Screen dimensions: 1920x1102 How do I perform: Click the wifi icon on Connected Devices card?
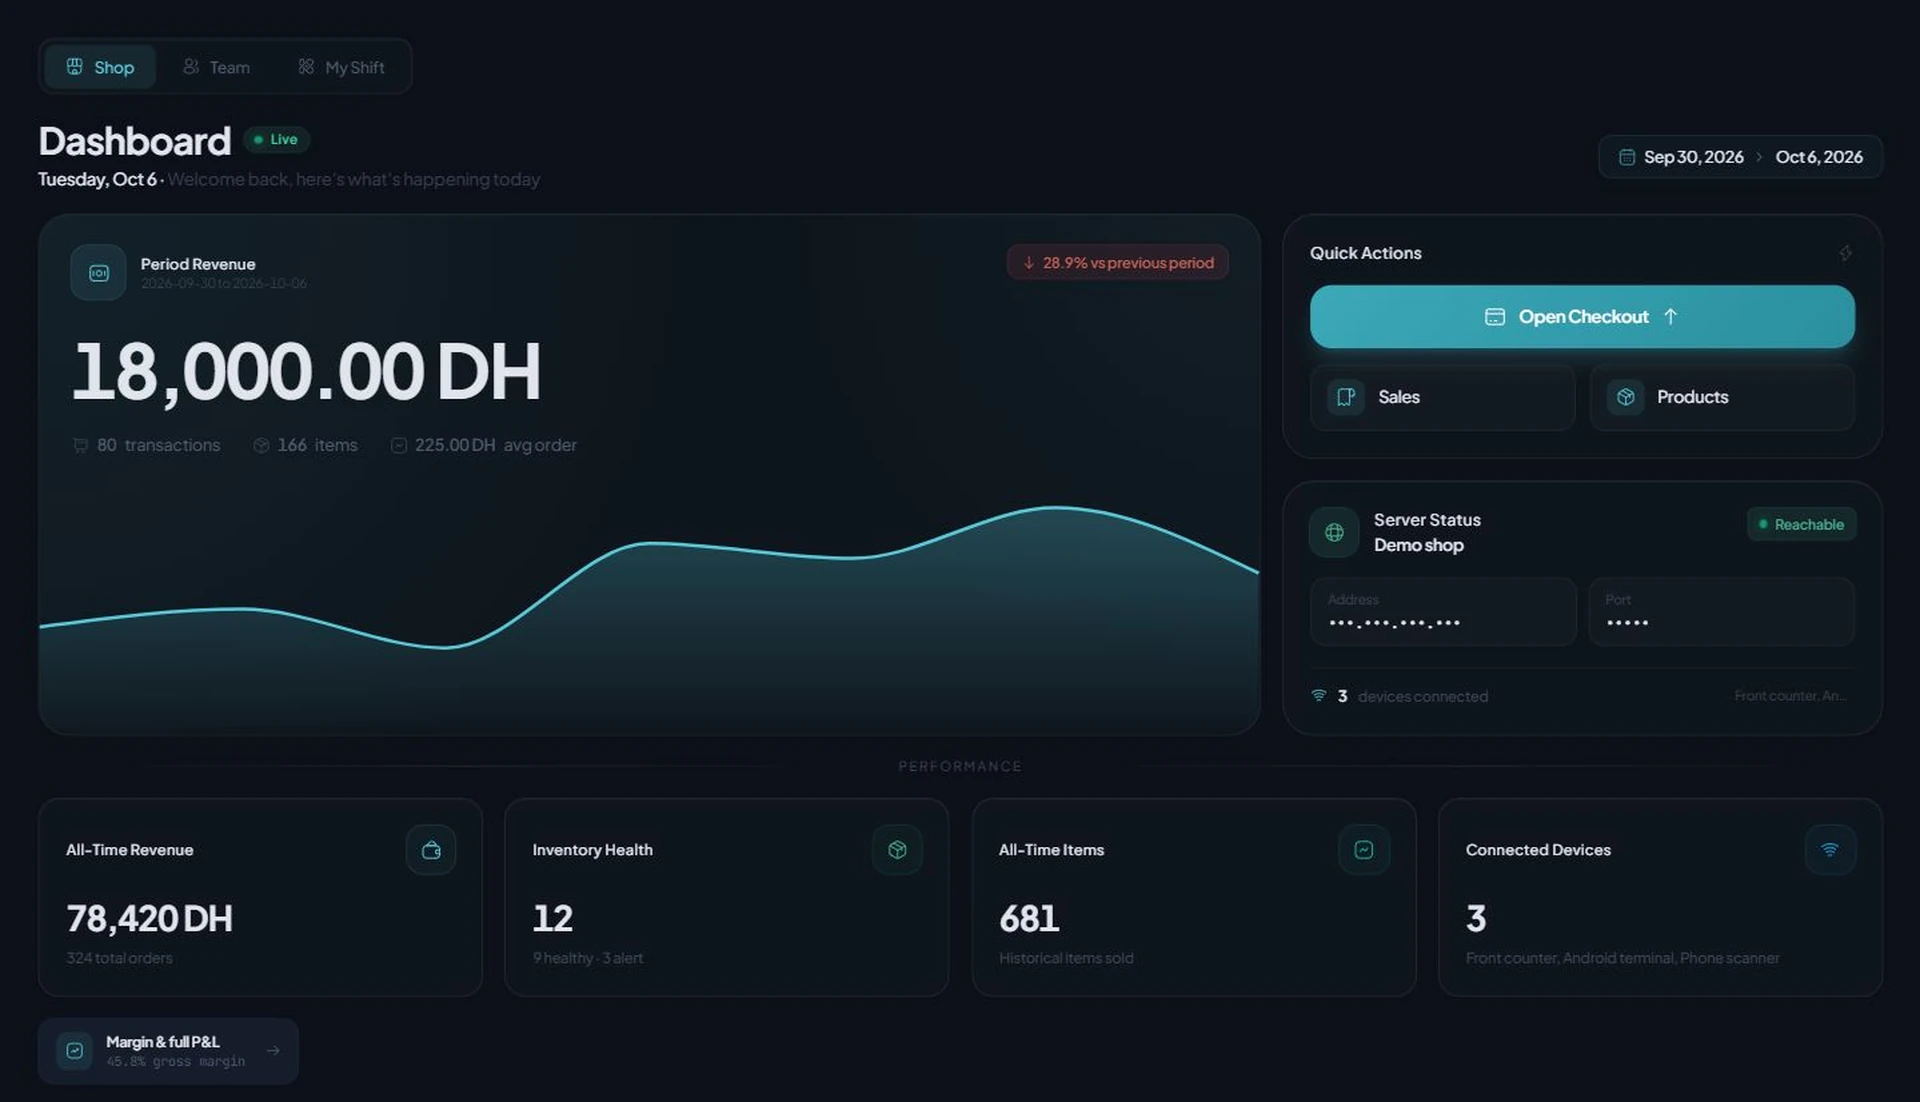tap(1830, 850)
